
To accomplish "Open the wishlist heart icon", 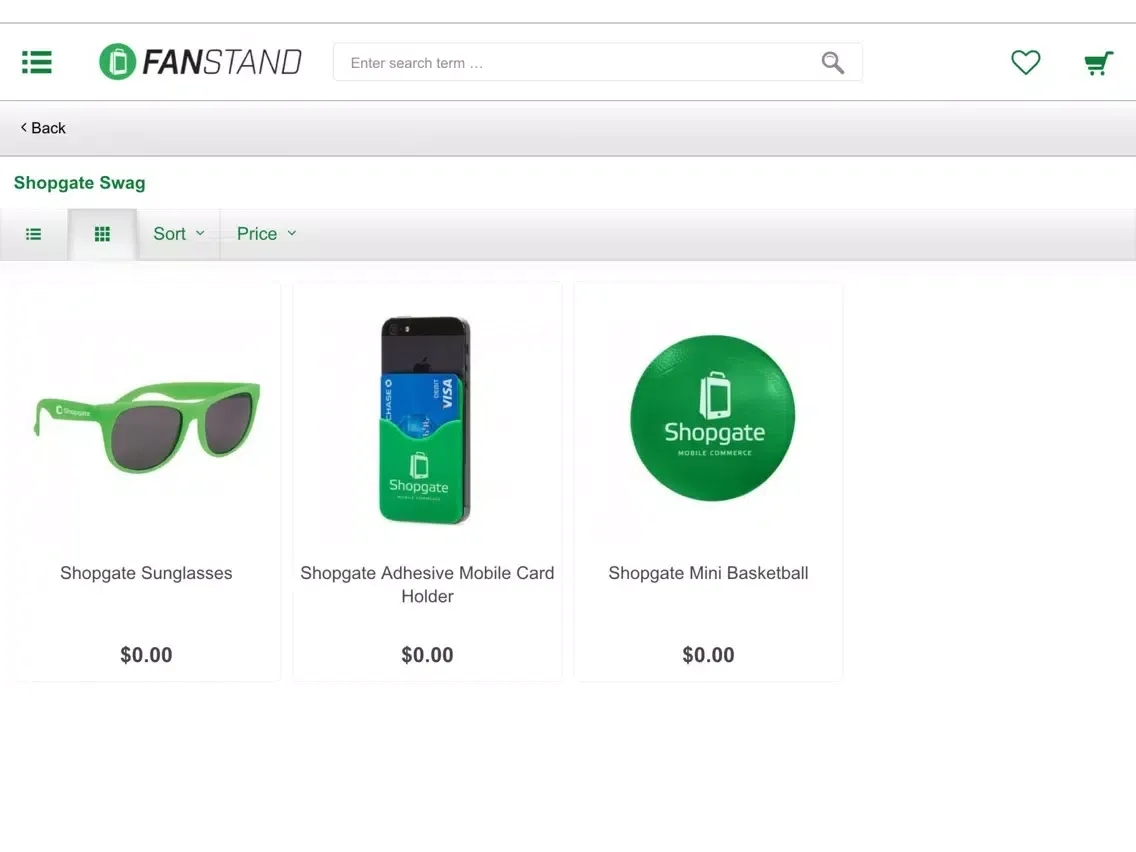I will (1025, 62).
